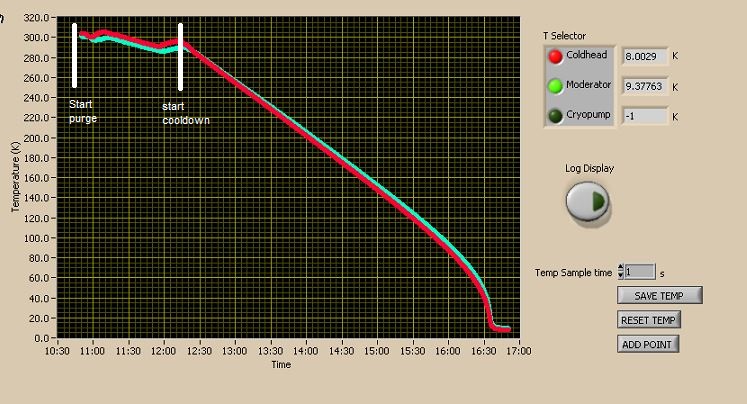Click the Moderator temperature field 9.37763

[645, 86]
